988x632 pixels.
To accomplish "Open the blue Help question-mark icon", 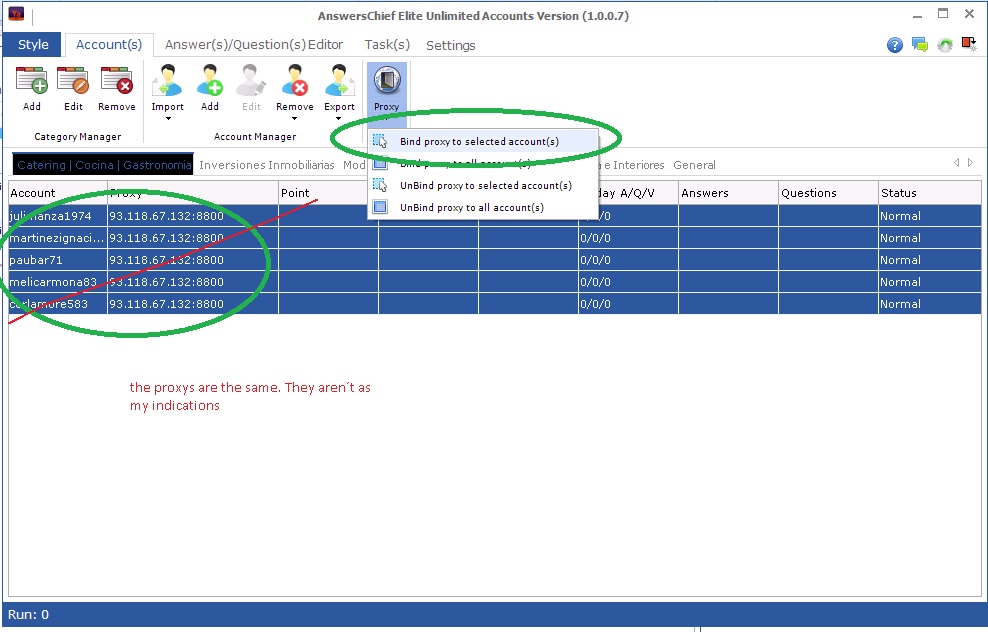I will point(895,45).
